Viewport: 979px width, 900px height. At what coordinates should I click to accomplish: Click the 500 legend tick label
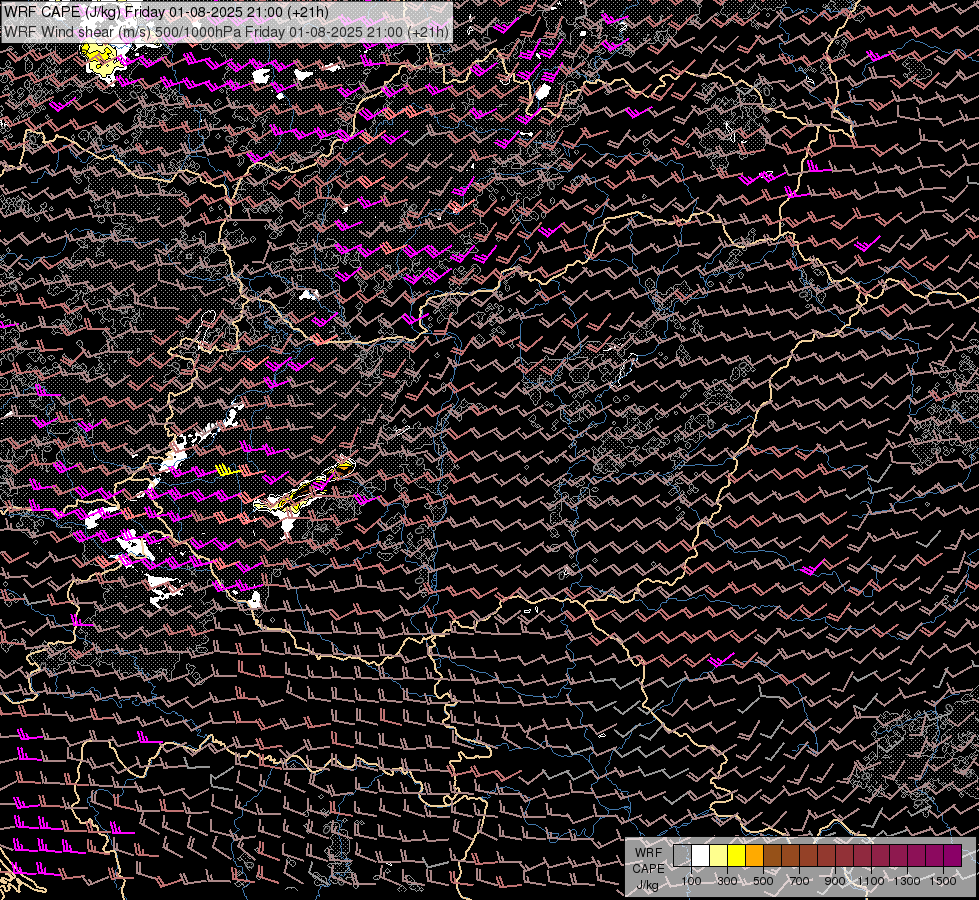click(x=763, y=881)
